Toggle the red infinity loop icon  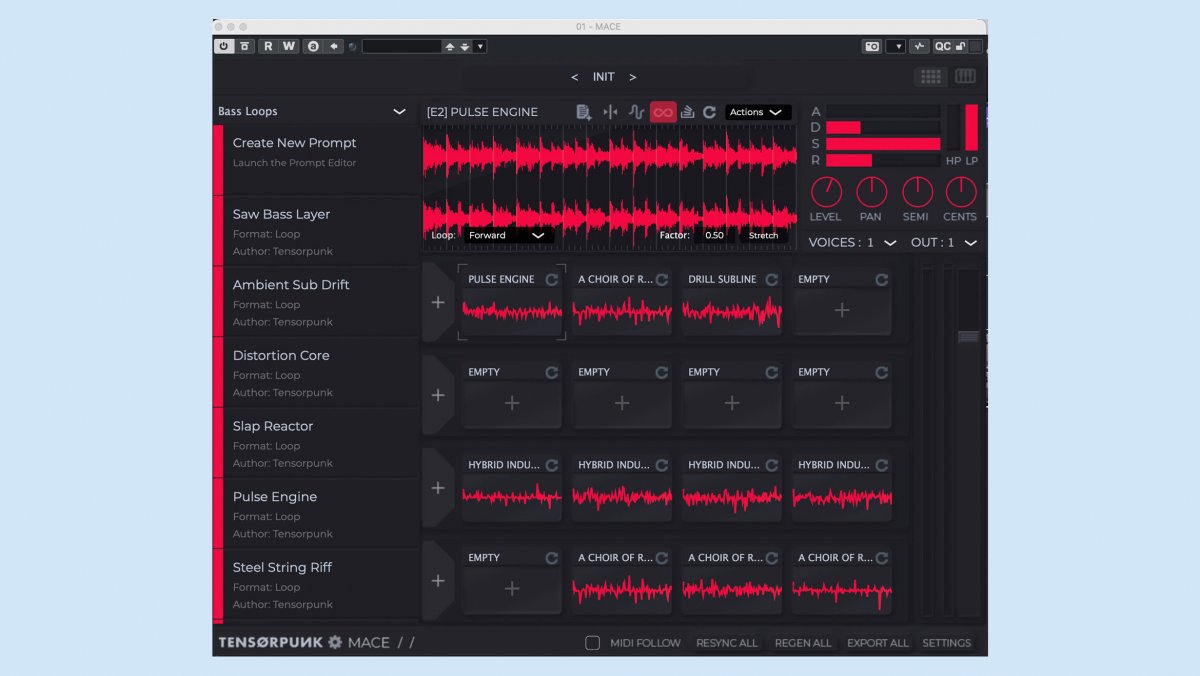point(663,112)
